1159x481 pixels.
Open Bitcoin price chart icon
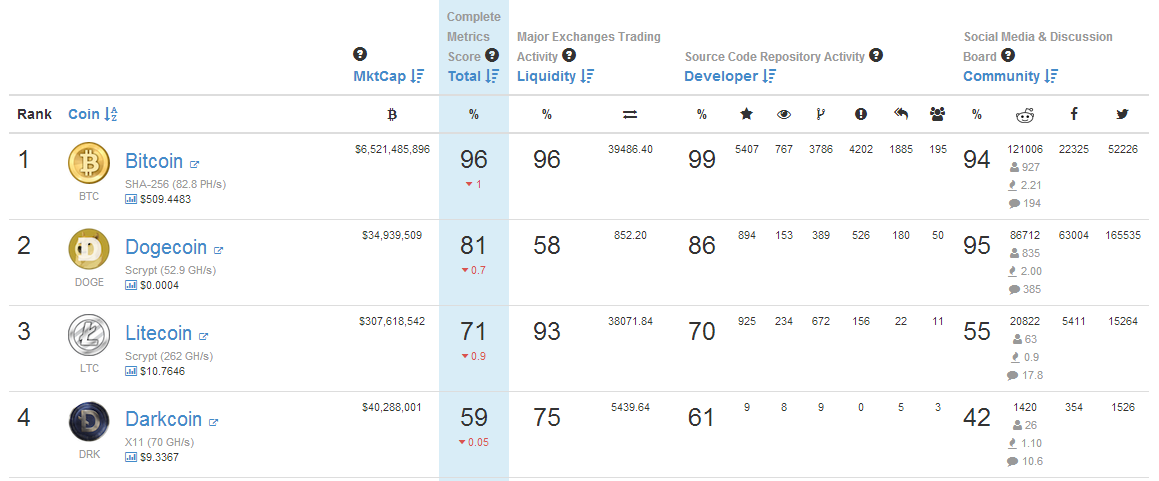(x=131, y=199)
